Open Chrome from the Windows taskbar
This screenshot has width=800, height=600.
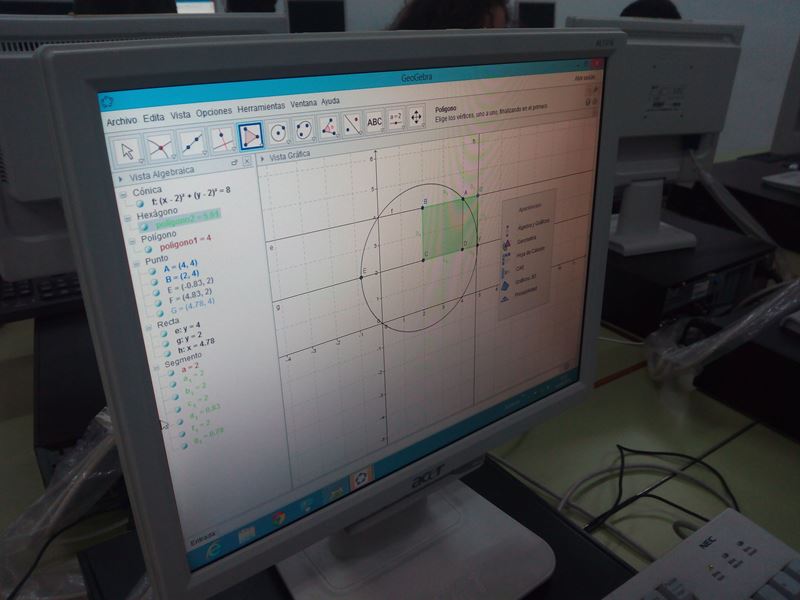[x=279, y=517]
